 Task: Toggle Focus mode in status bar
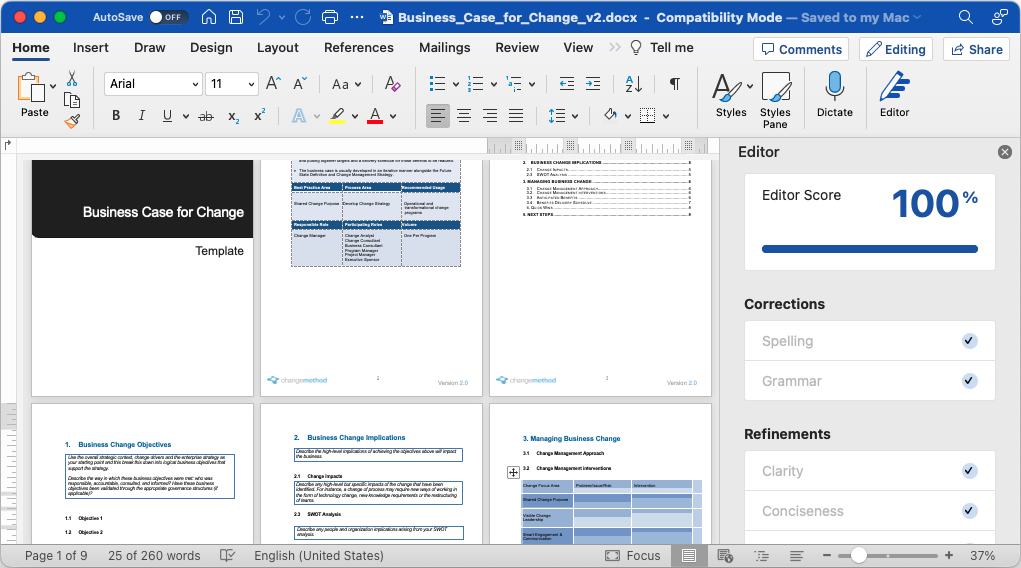(632, 556)
